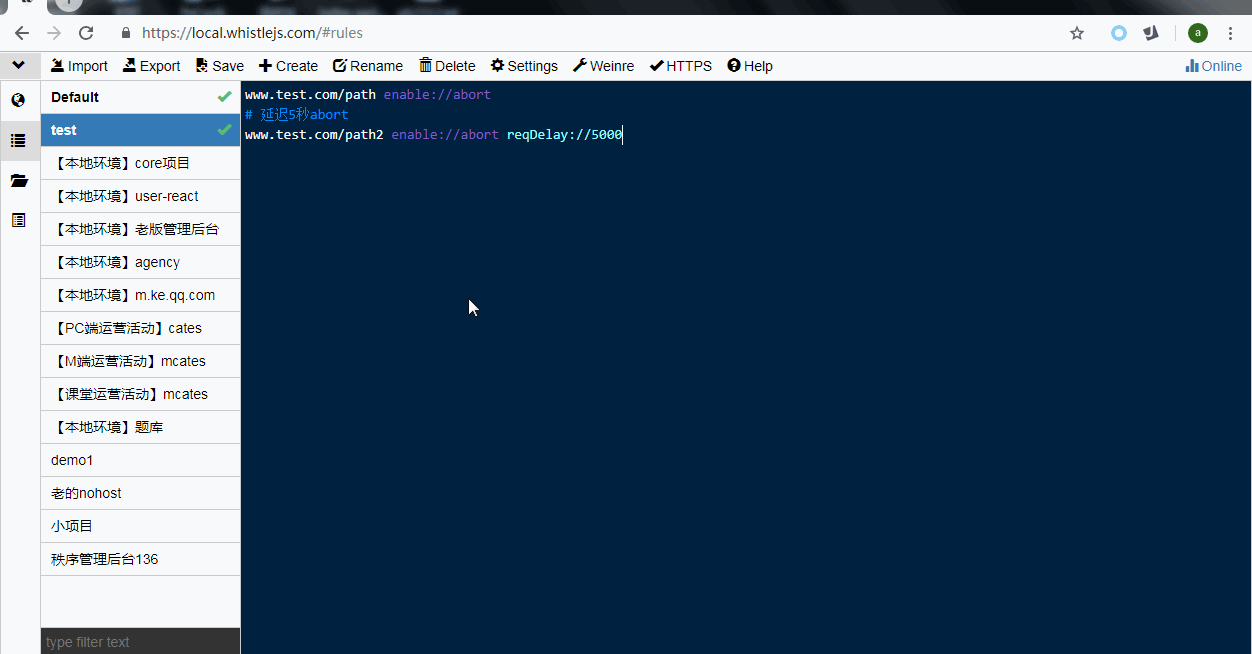Click the address bar URL
Image resolution: width=1252 pixels, height=654 pixels.
point(252,33)
